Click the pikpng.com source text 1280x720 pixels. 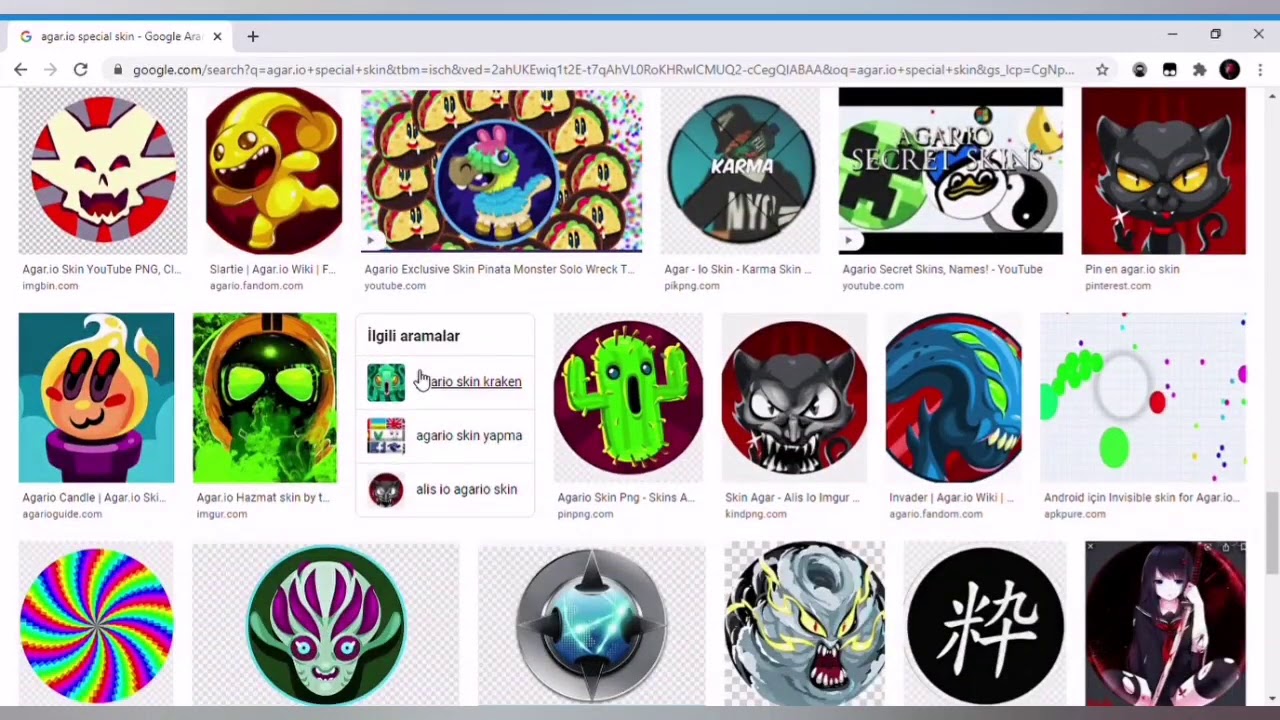(x=692, y=286)
